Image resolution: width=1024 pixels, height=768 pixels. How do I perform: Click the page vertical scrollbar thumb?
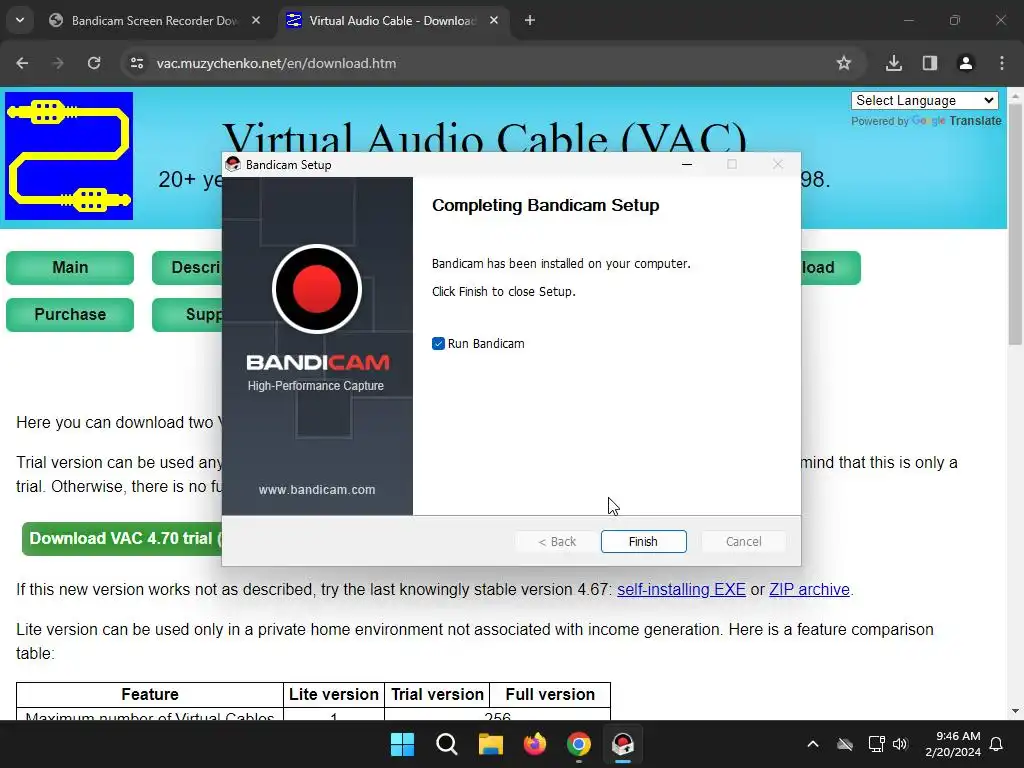tap(1015, 223)
